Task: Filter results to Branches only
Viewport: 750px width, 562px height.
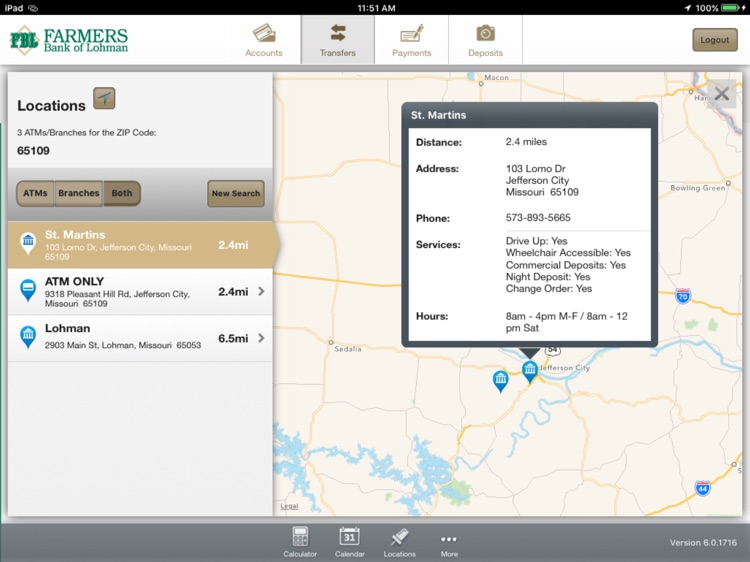Action: pos(78,193)
